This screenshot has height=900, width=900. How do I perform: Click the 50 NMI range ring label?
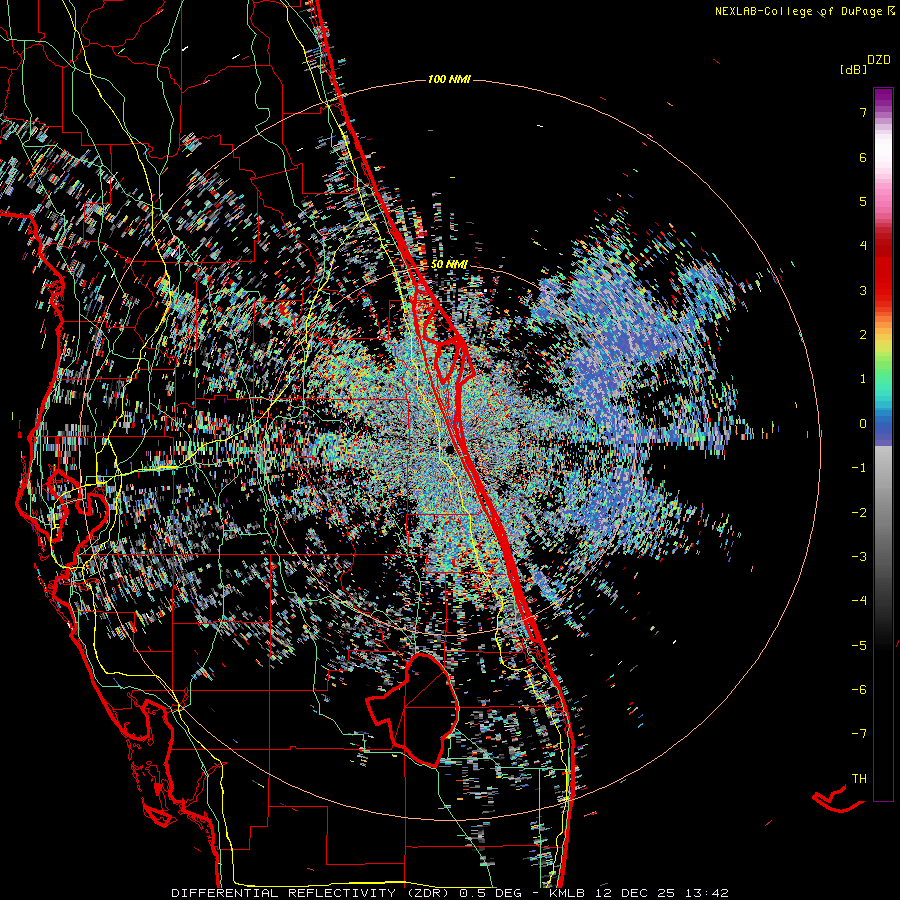tap(449, 264)
